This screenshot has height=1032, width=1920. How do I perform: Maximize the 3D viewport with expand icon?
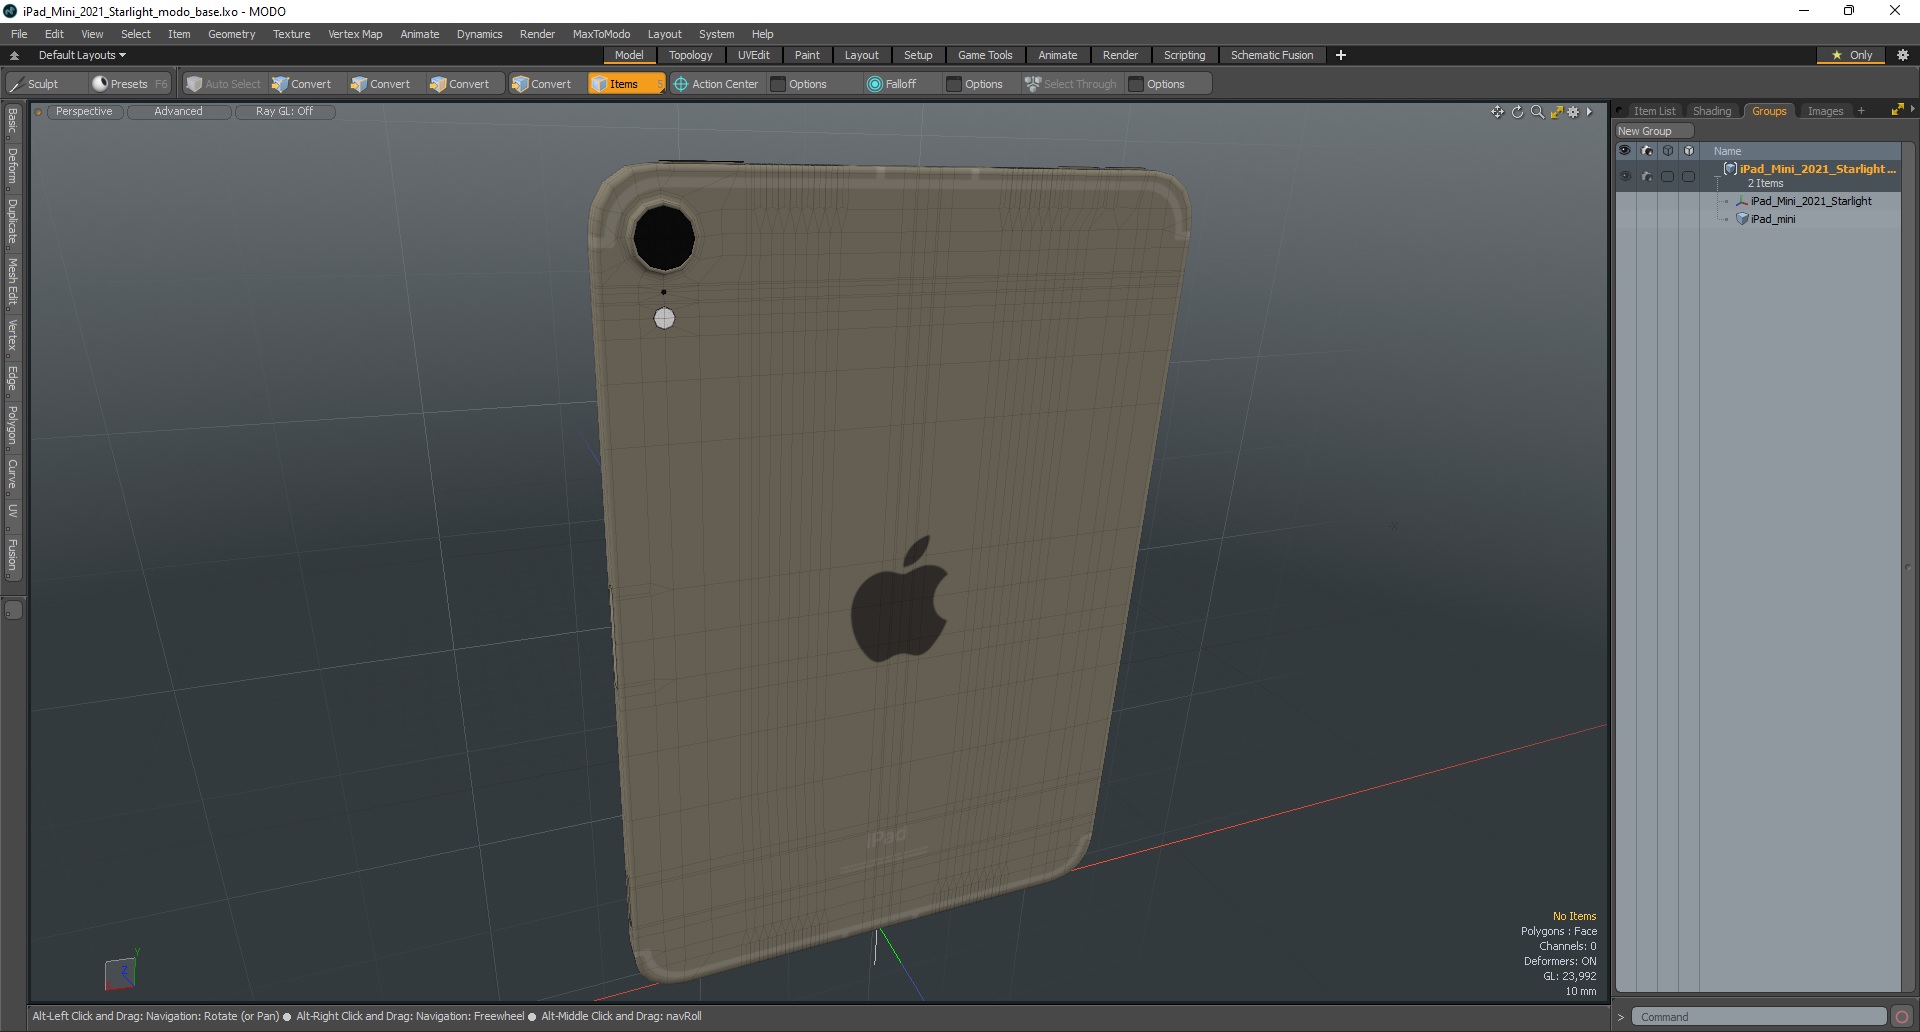coord(1556,112)
